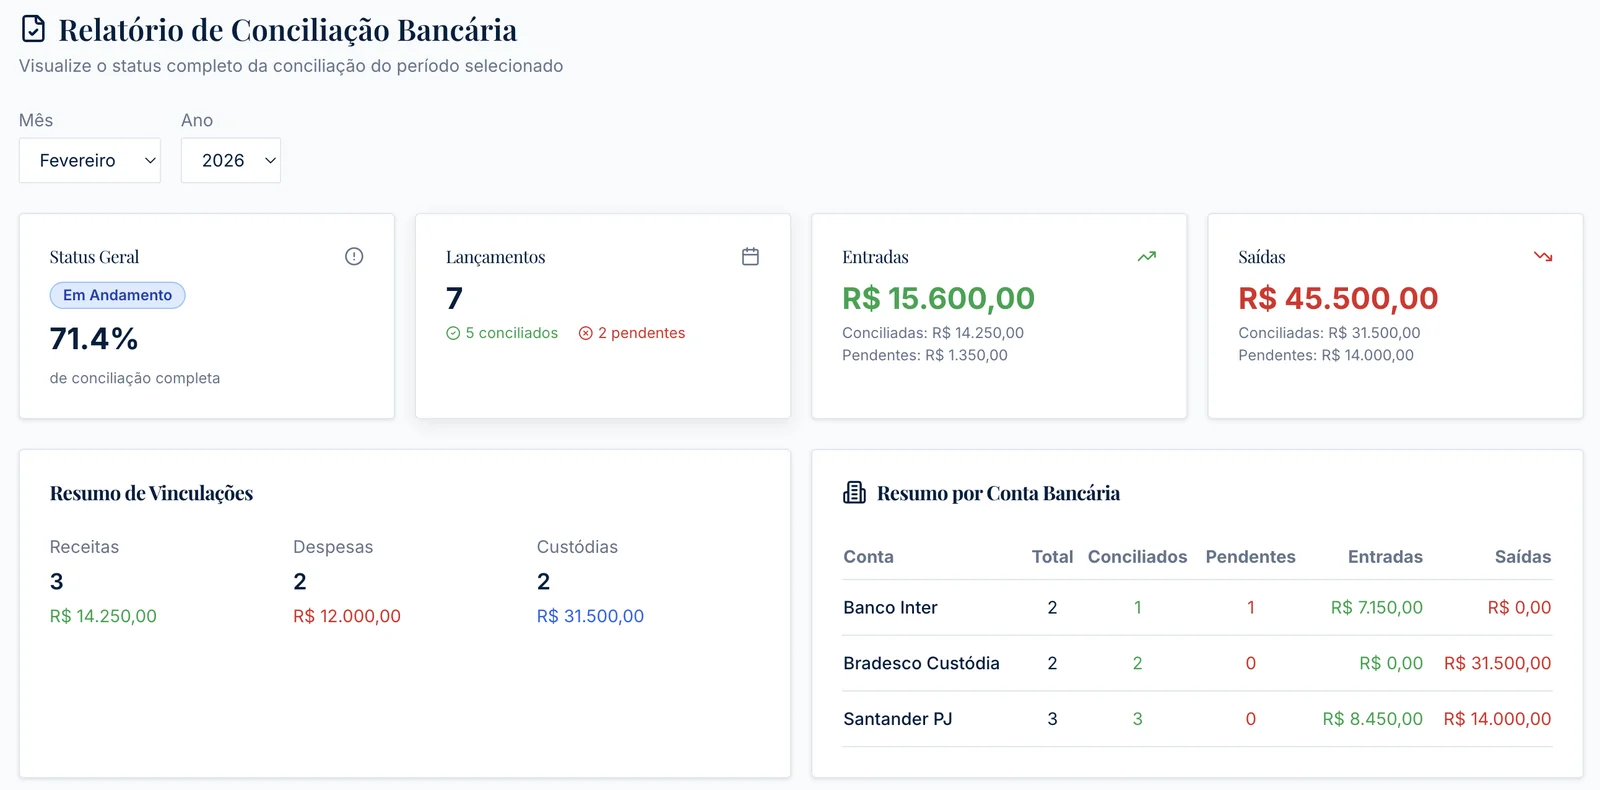Click the check icon beside 5 conciliados
This screenshot has width=1600, height=790.
[x=453, y=333]
